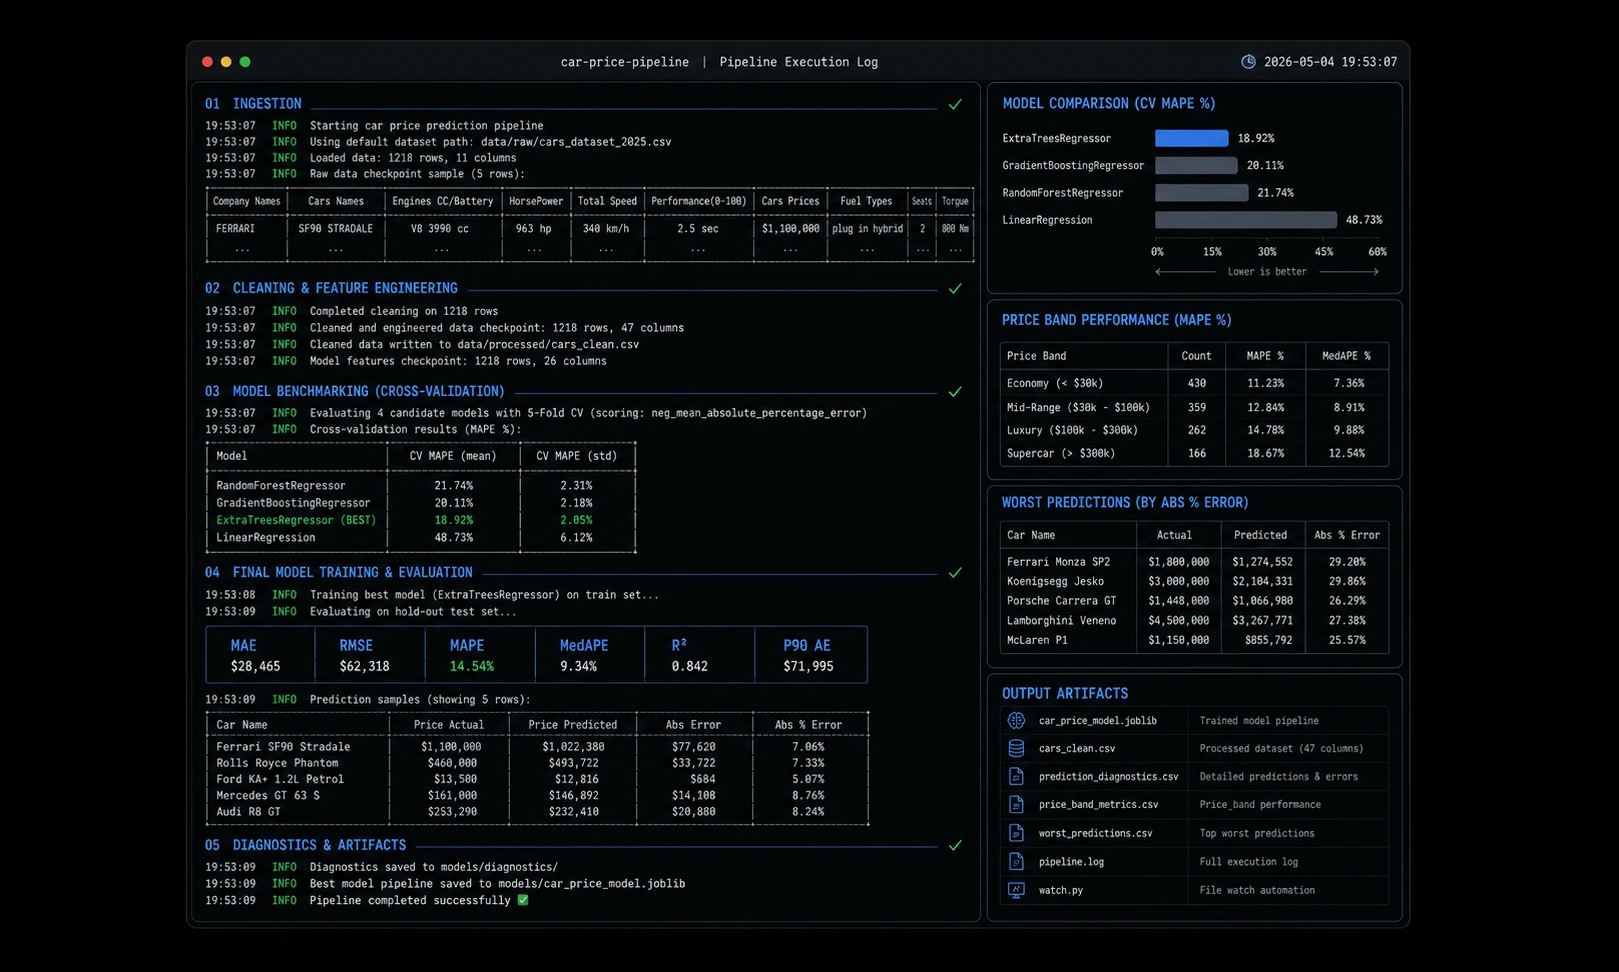The width and height of the screenshot is (1619, 972).
Task: Click the file icon beside pipeline.log
Action: click(x=1016, y=861)
